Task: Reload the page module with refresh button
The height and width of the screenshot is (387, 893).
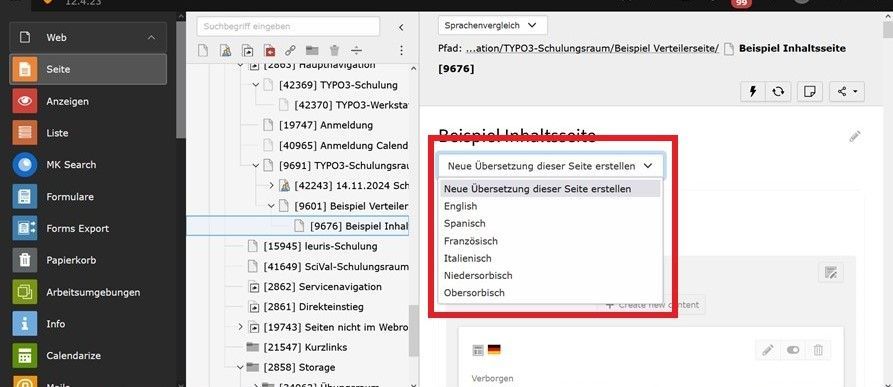Action: 778,92
